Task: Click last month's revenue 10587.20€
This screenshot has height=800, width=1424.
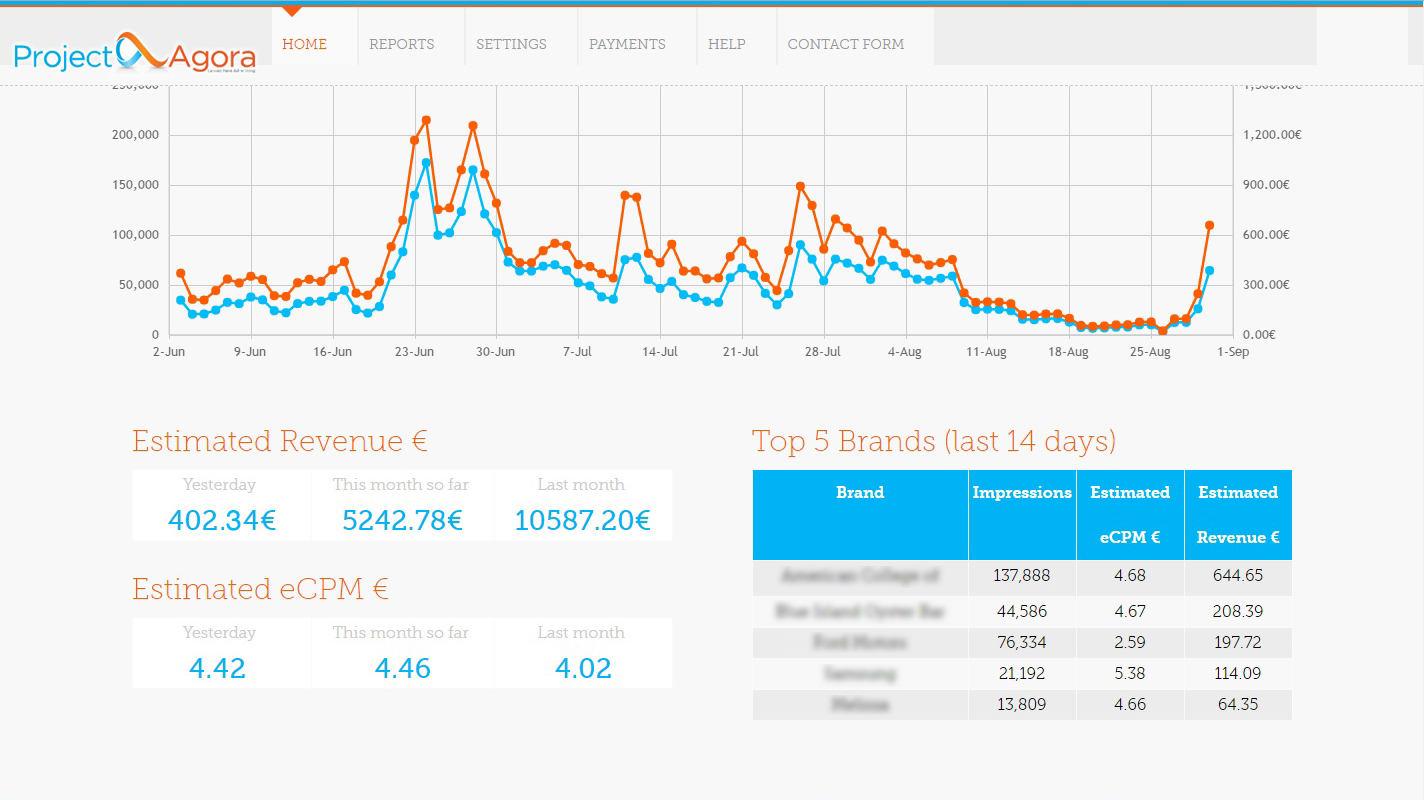Action: pyautogui.click(x=582, y=521)
